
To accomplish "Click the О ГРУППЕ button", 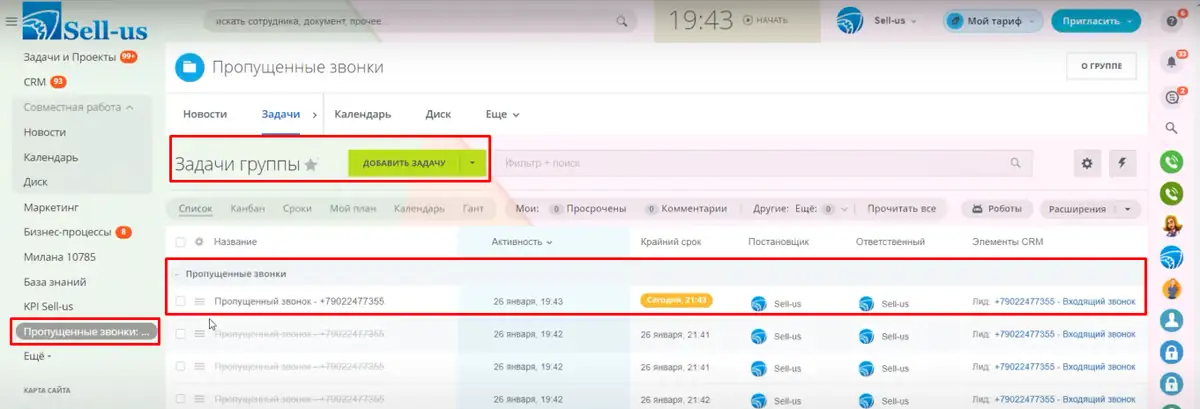I will click(x=1102, y=67).
